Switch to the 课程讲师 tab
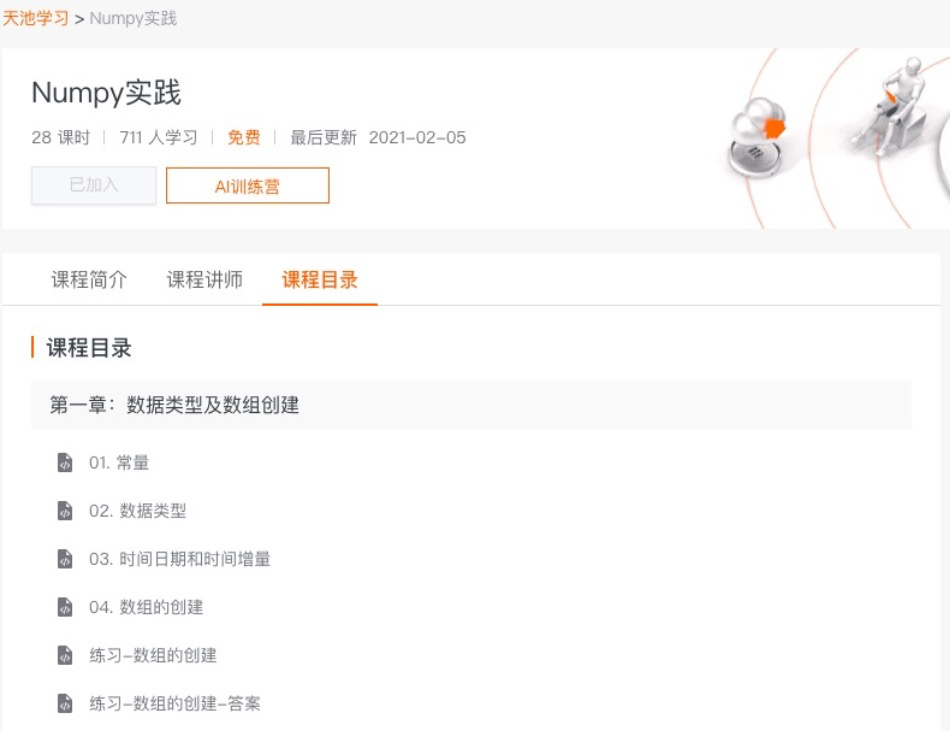Image resolution: width=950 pixels, height=731 pixels. coord(204,280)
